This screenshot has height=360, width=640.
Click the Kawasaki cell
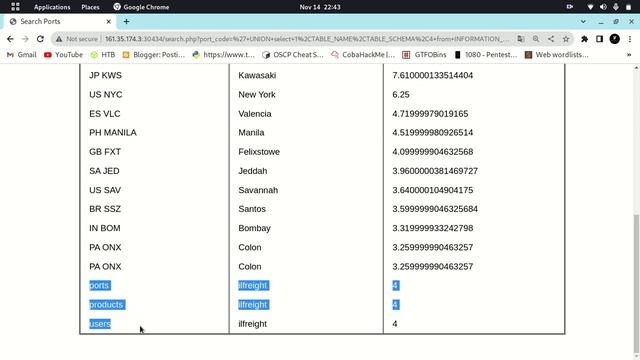click(257, 76)
